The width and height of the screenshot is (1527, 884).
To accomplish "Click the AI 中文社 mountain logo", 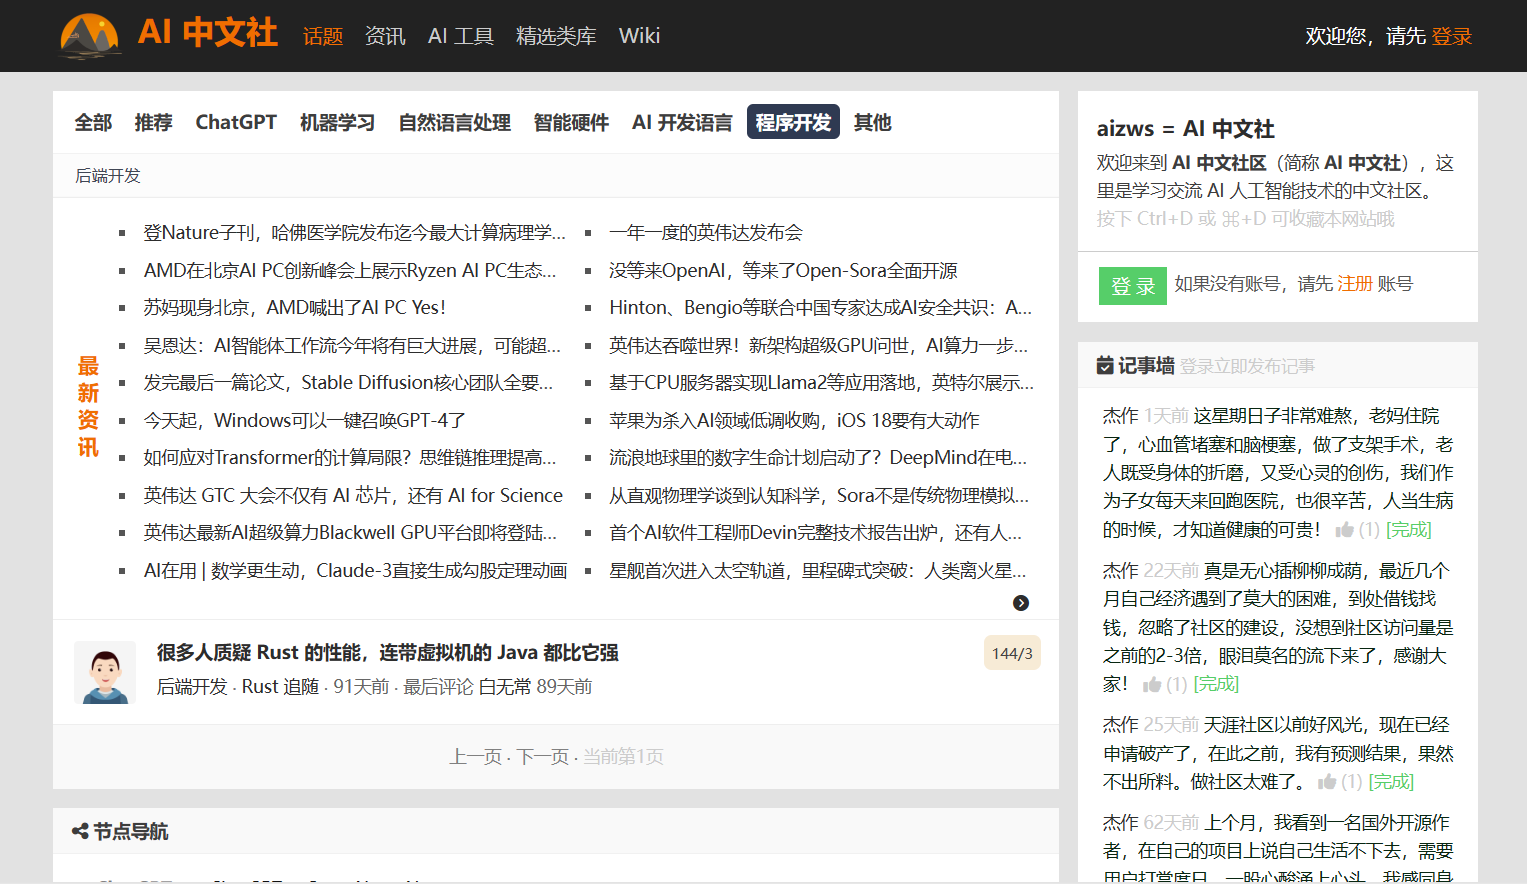I will [90, 35].
